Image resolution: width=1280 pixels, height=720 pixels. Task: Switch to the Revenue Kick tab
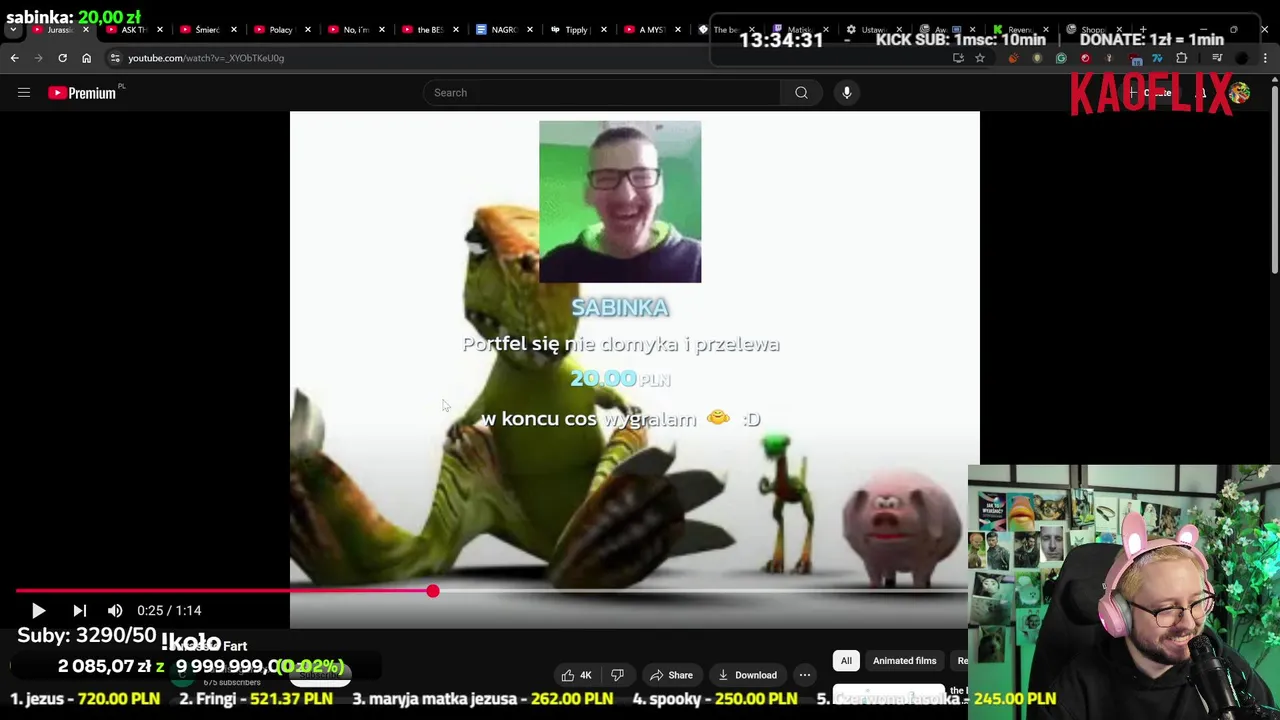[x=1019, y=30]
